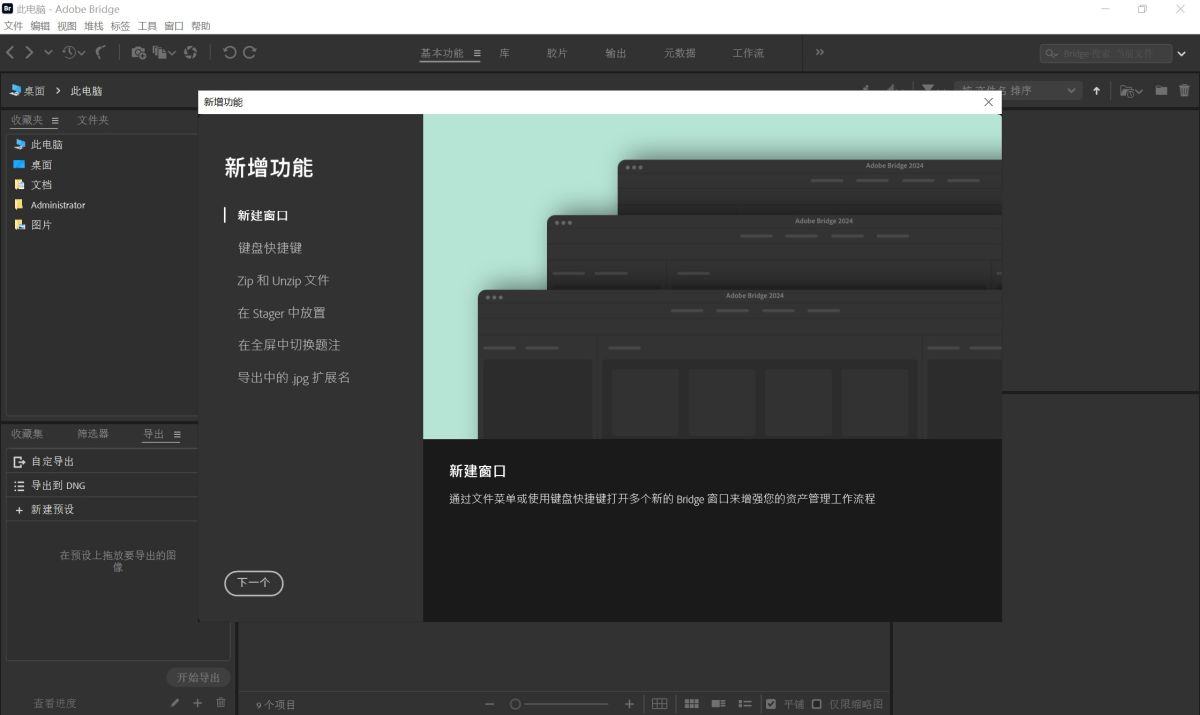Open the 基本功能 workspace hamburger menu
Screen dimensions: 1200x715
tap(477, 53)
